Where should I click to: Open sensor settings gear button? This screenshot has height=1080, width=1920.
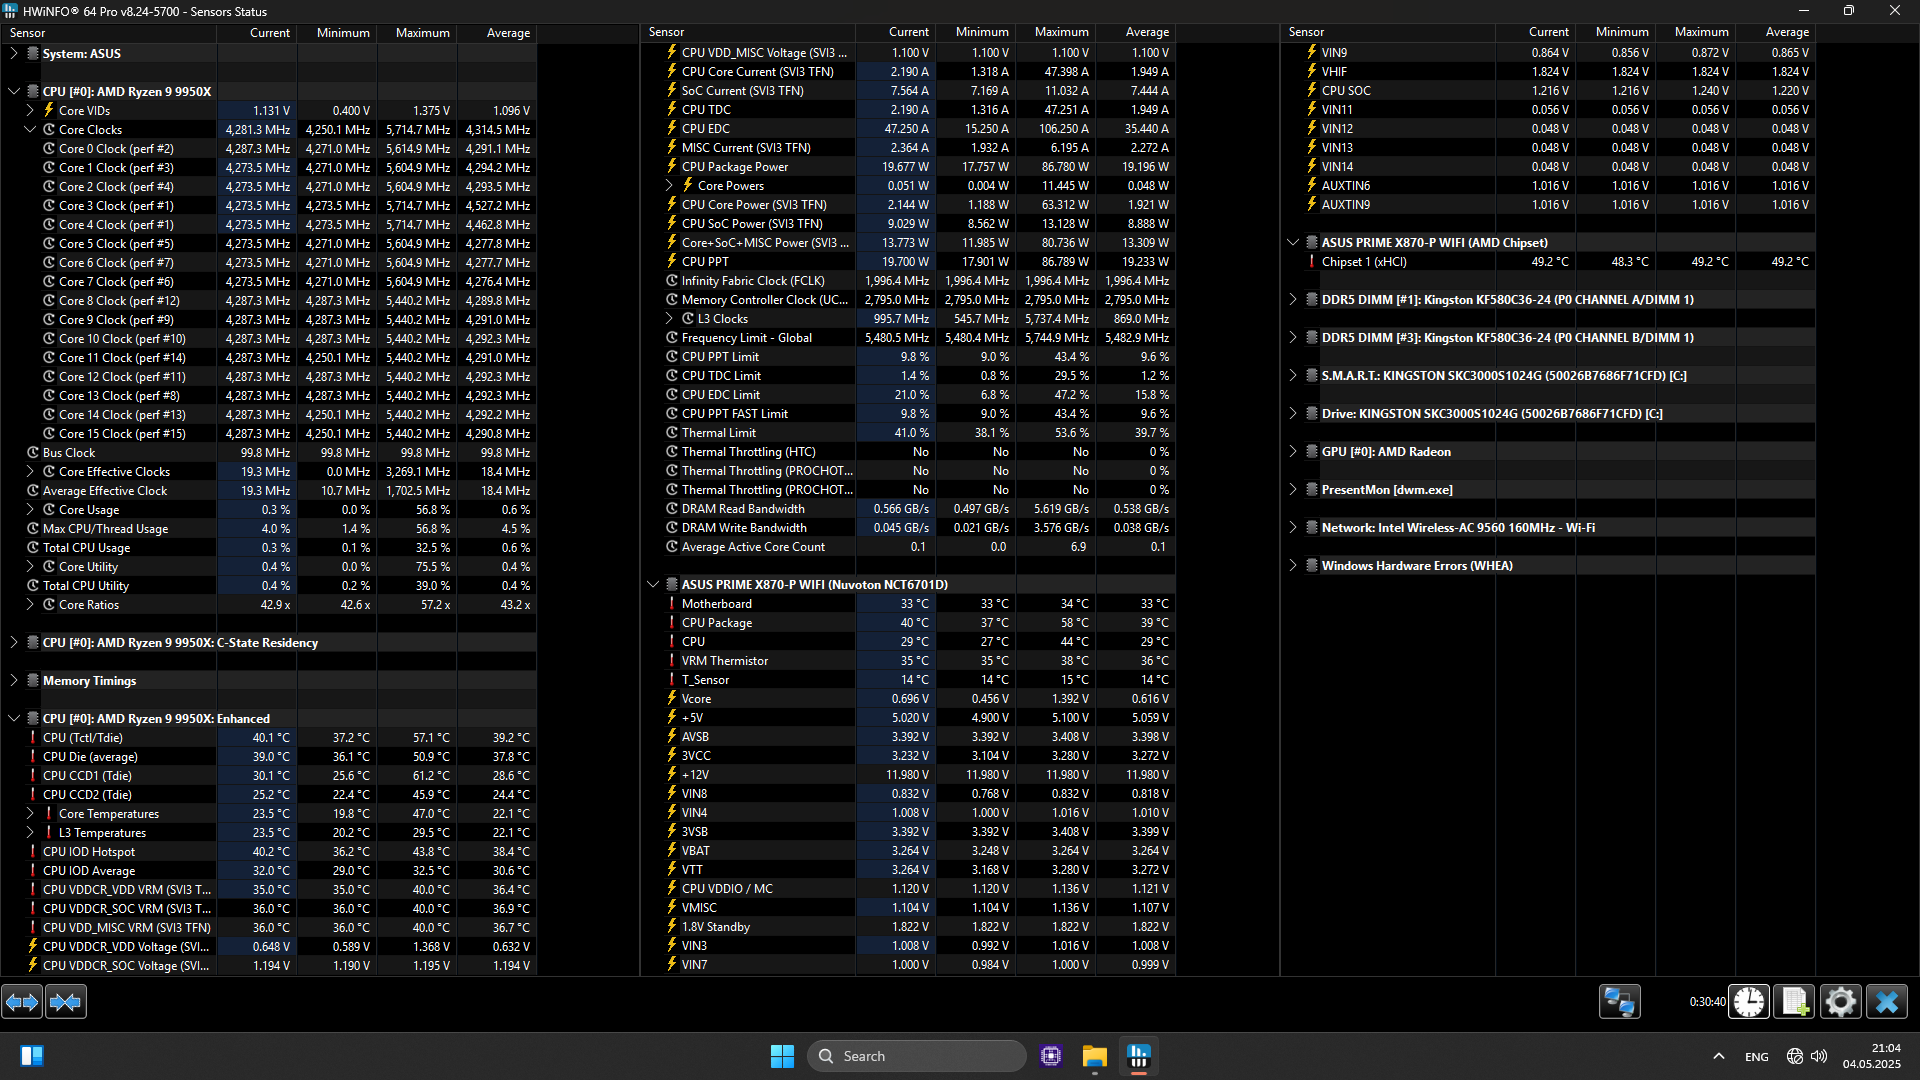[1840, 1001]
